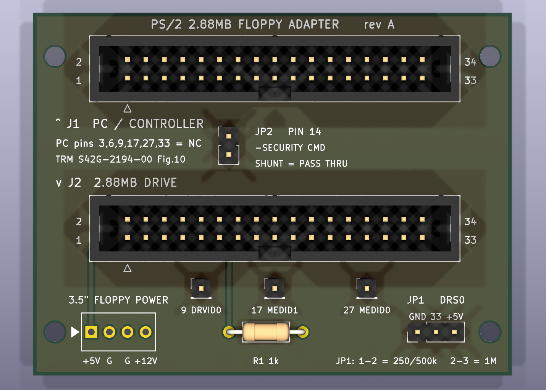The image size is (546, 390).
Task: Click the top-left mounting hole
Action: click(x=55, y=56)
